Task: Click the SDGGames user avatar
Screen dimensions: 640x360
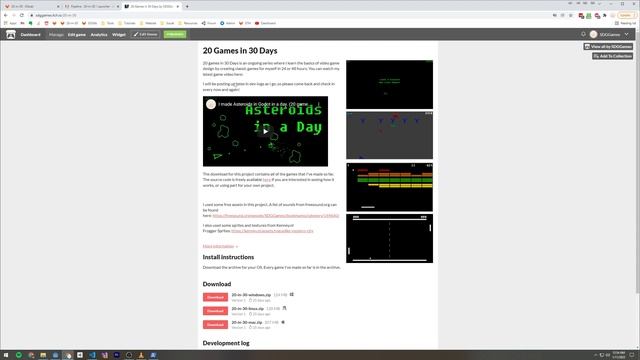Action: click(x=593, y=34)
